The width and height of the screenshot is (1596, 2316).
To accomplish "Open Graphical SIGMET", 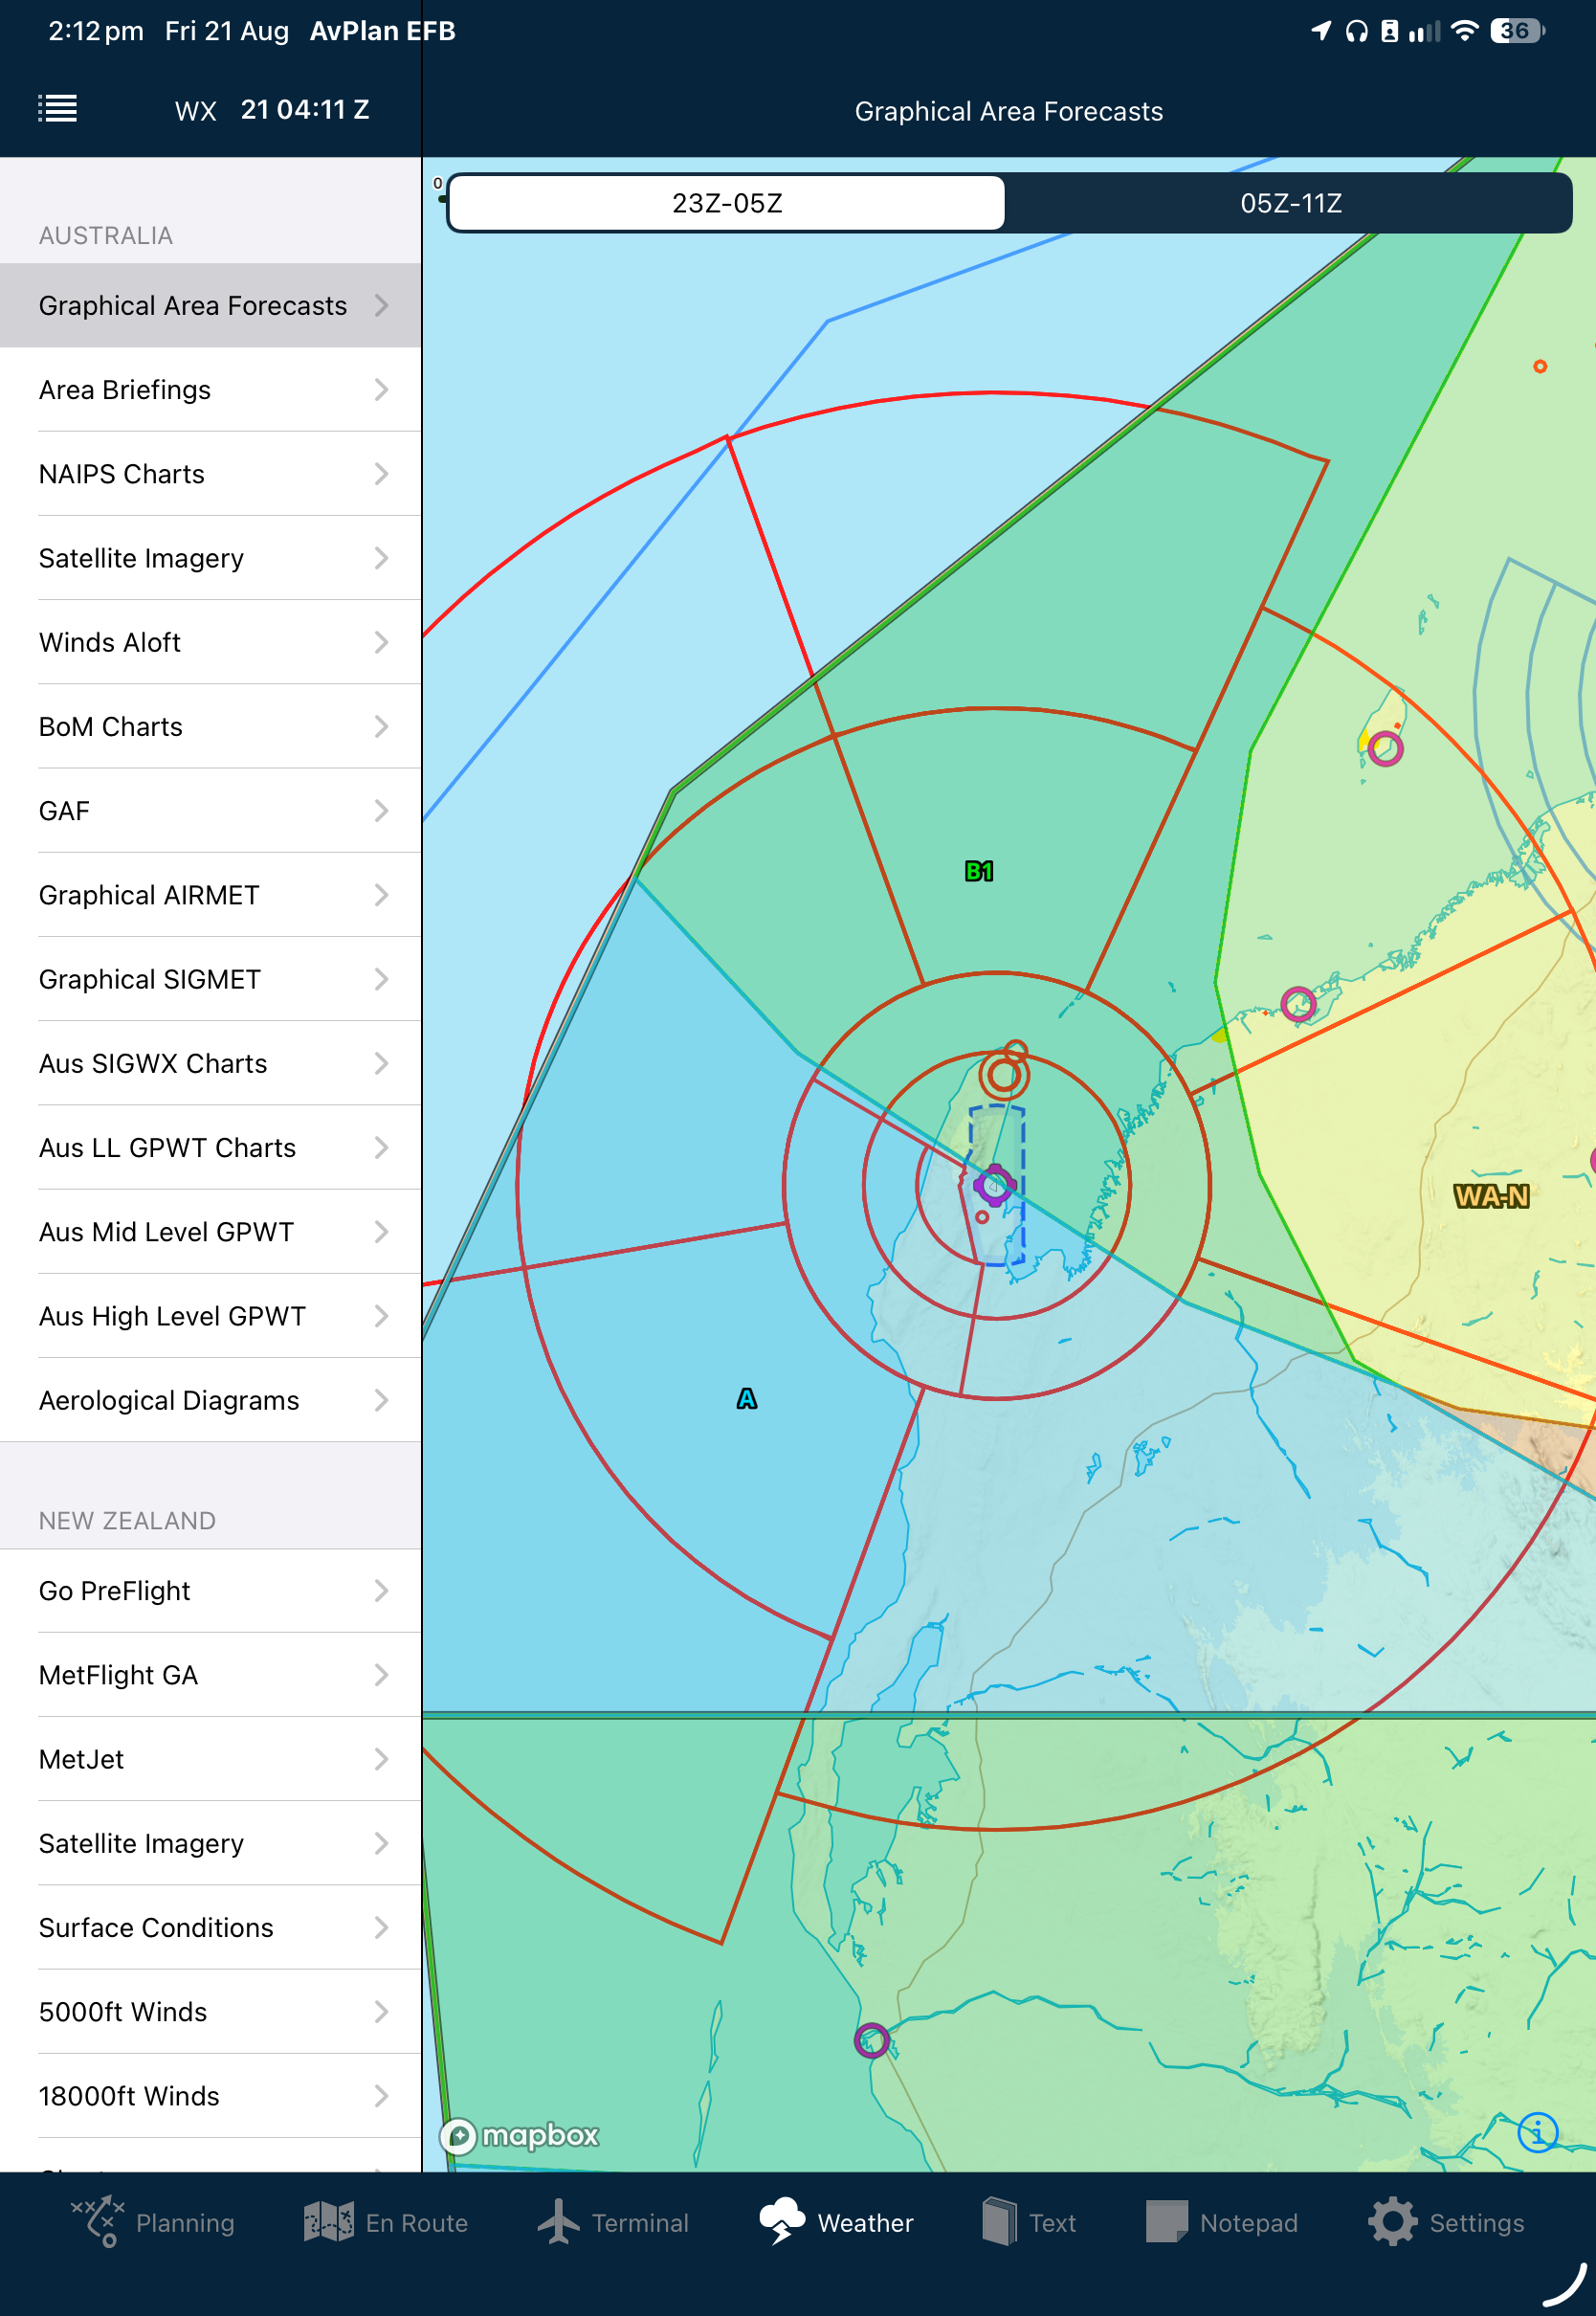I will (x=210, y=979).
